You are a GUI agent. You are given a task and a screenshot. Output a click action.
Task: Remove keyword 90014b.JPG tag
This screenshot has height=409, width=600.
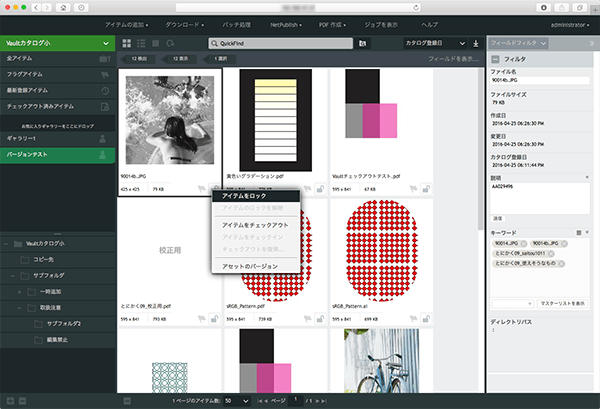coord(564,244)
